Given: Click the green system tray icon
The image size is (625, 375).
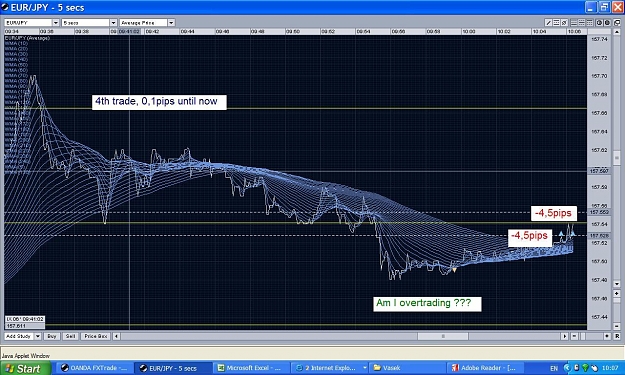Looking at the screenshot, I should pyautogui.click(x=586, y=367).
